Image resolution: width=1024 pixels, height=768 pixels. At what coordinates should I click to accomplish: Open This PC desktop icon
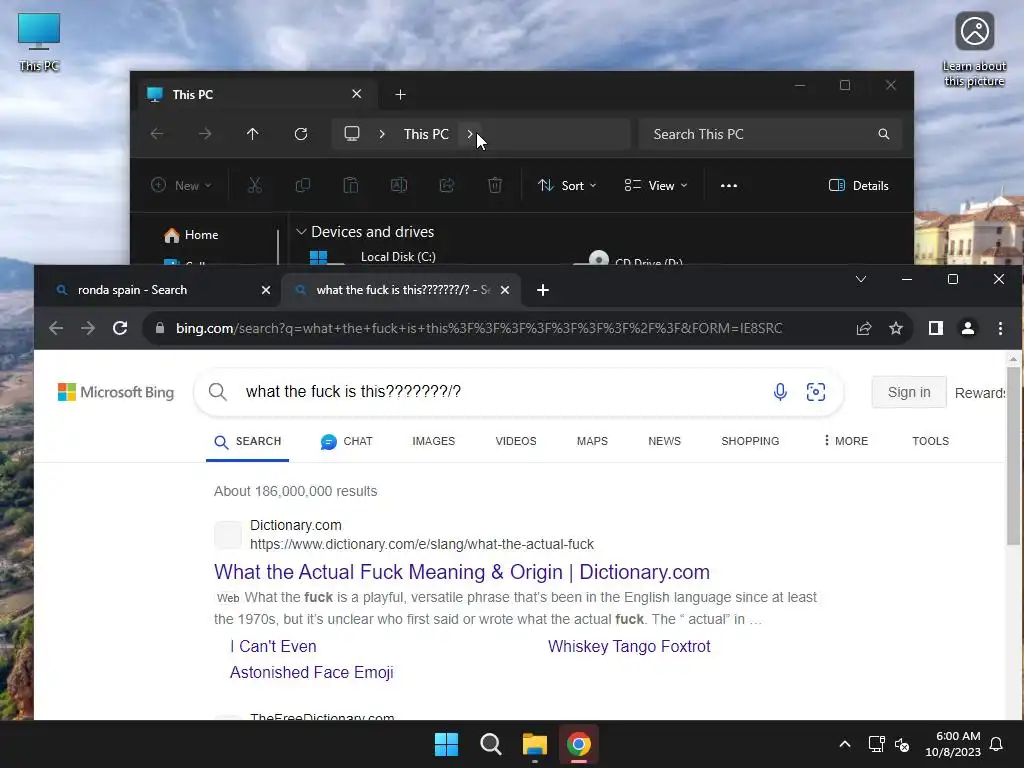point(39,40)
